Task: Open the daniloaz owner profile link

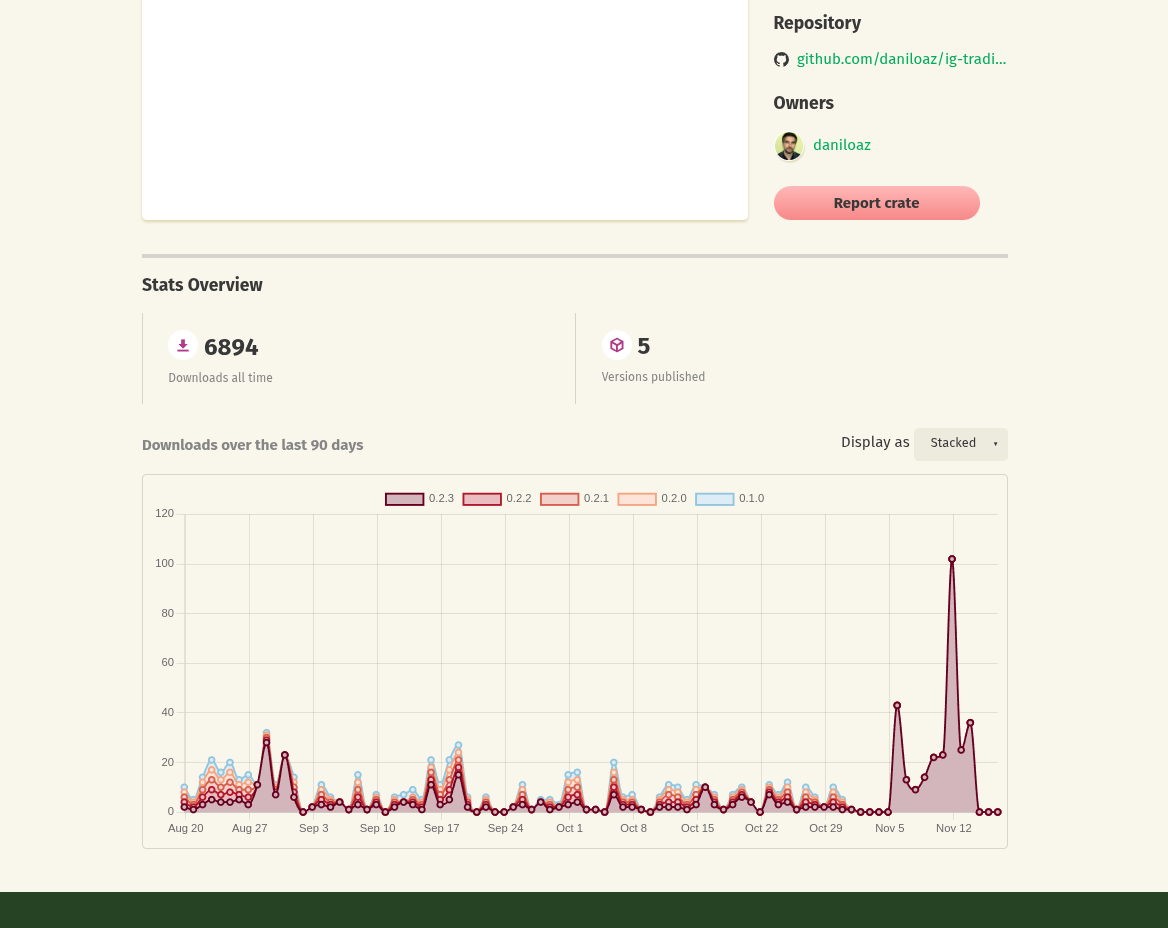Action: 841,145
